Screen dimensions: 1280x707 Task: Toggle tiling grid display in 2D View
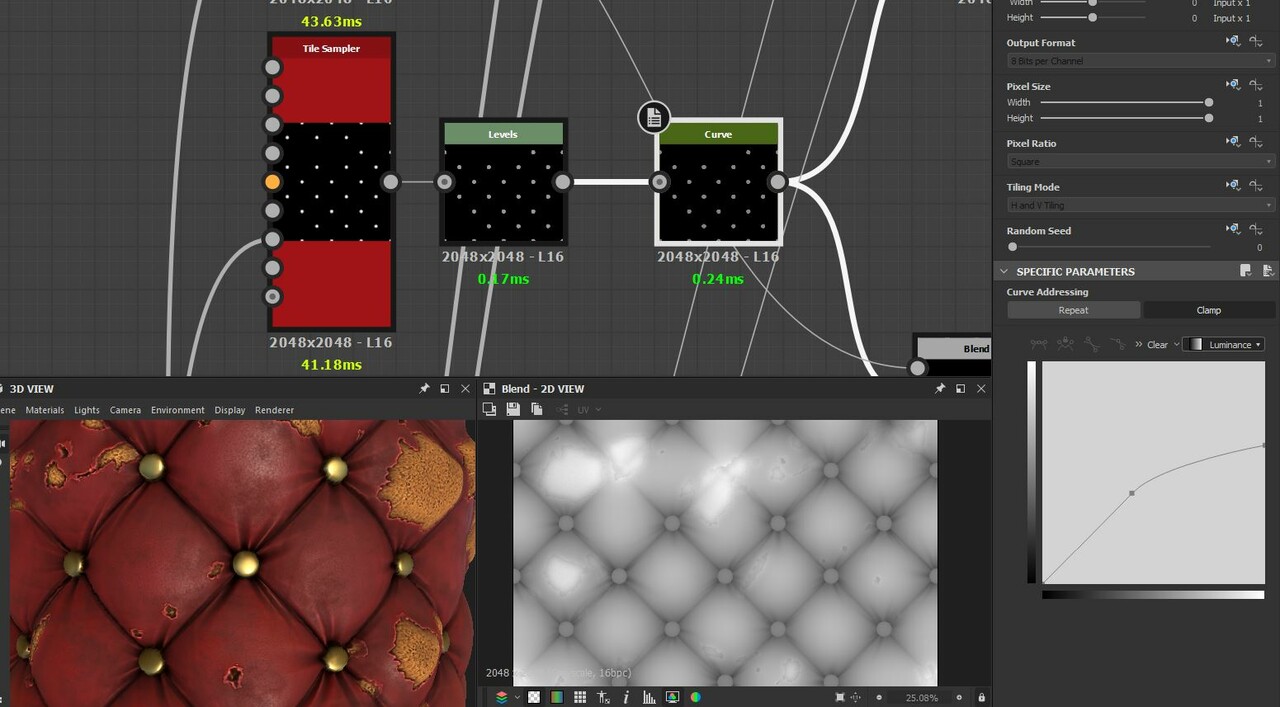tap(580, 697)
